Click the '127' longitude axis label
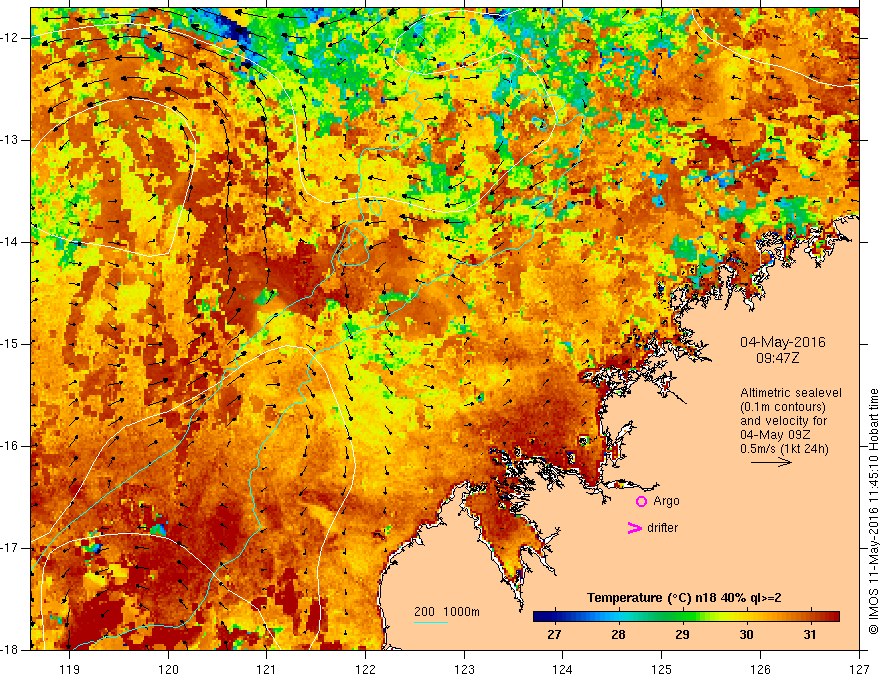 coord(859,669)
